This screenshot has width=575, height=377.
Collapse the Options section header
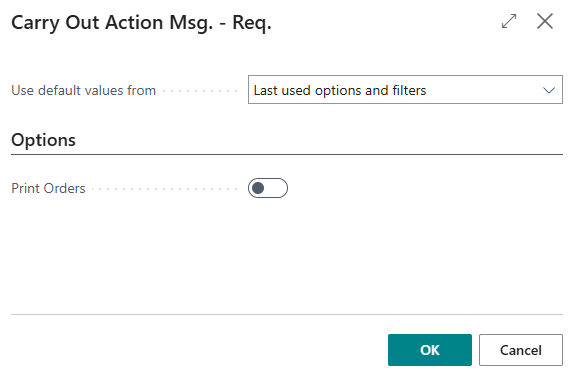[x=43, y=140]
